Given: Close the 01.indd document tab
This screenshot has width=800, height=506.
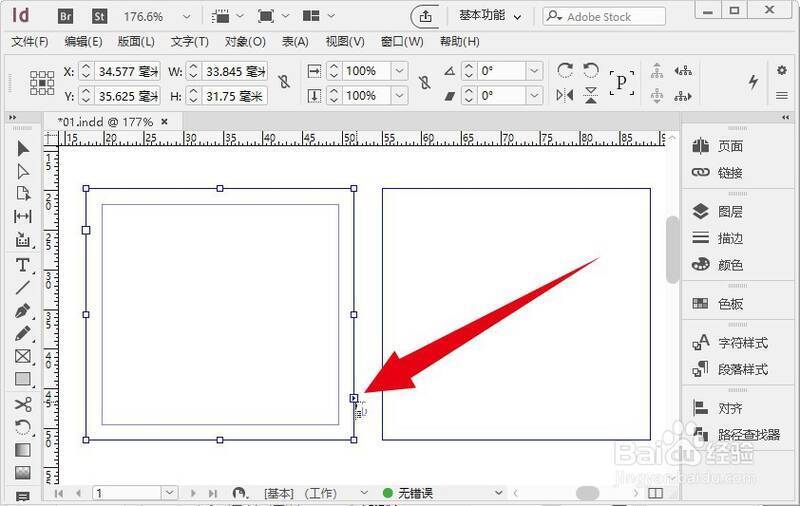Looking at the screenshot, I should click(164, 121).
